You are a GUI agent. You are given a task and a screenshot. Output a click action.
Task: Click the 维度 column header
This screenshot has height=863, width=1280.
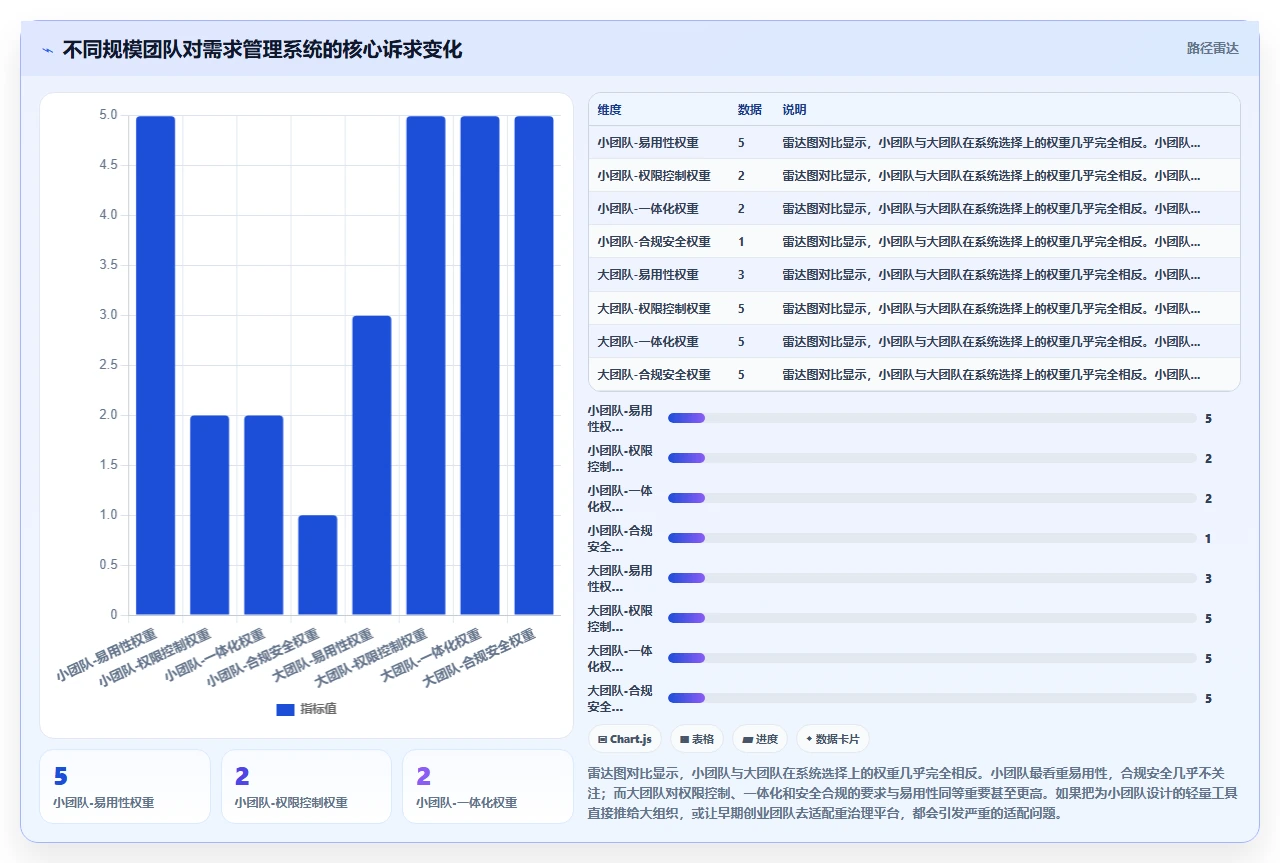pyautogui.click(x=609, y=110)
